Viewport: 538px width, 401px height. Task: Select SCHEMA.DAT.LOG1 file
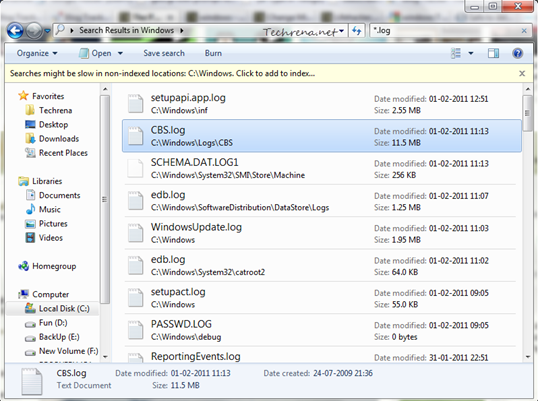click(321, 168)
